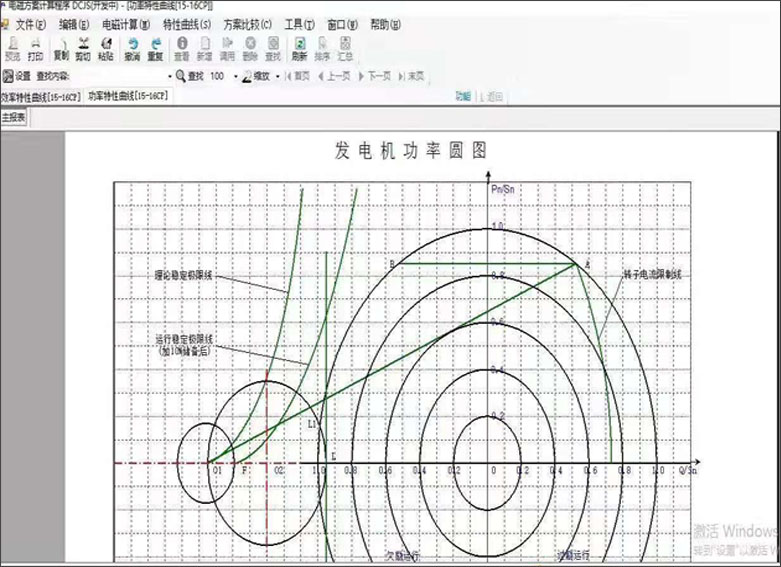The height and width of the screenshot is (567, 781).
Task: Go to 下一页 (next page)
Action: pos(375,75)
